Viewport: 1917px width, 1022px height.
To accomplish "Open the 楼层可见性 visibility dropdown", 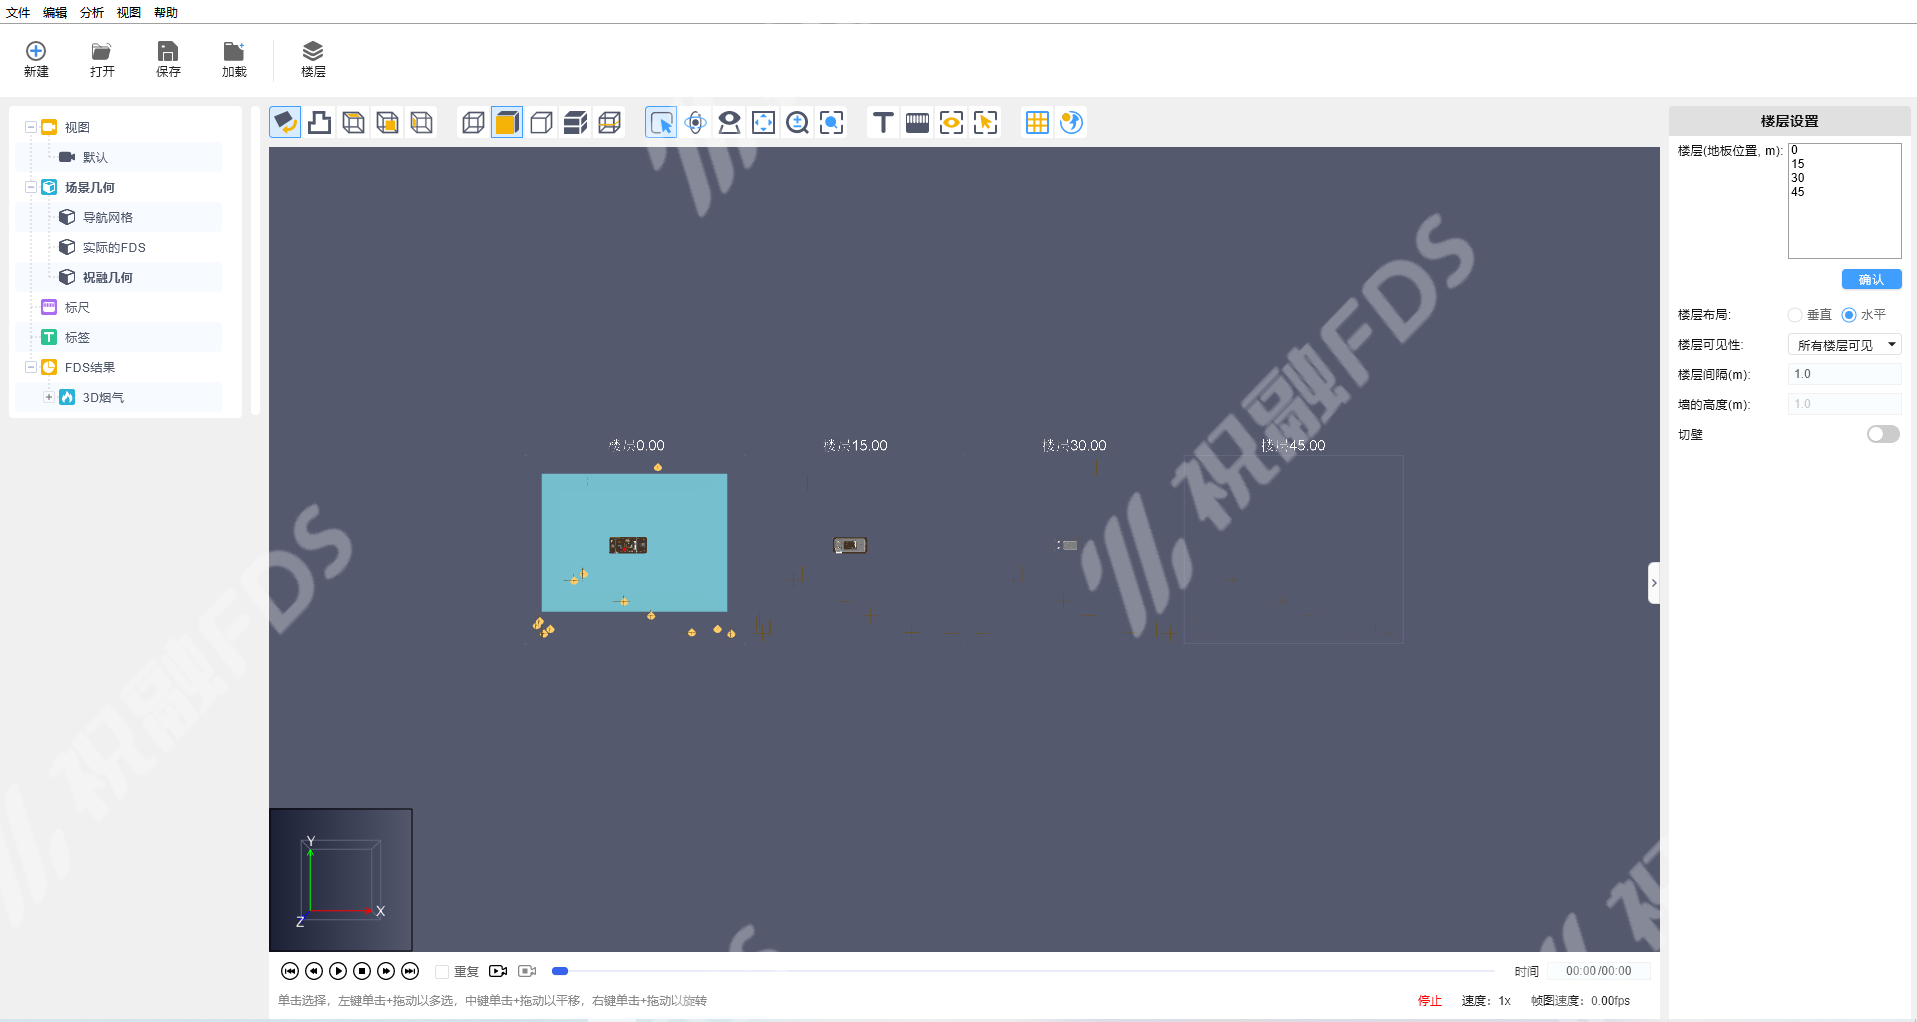I will click(1844, 345).
